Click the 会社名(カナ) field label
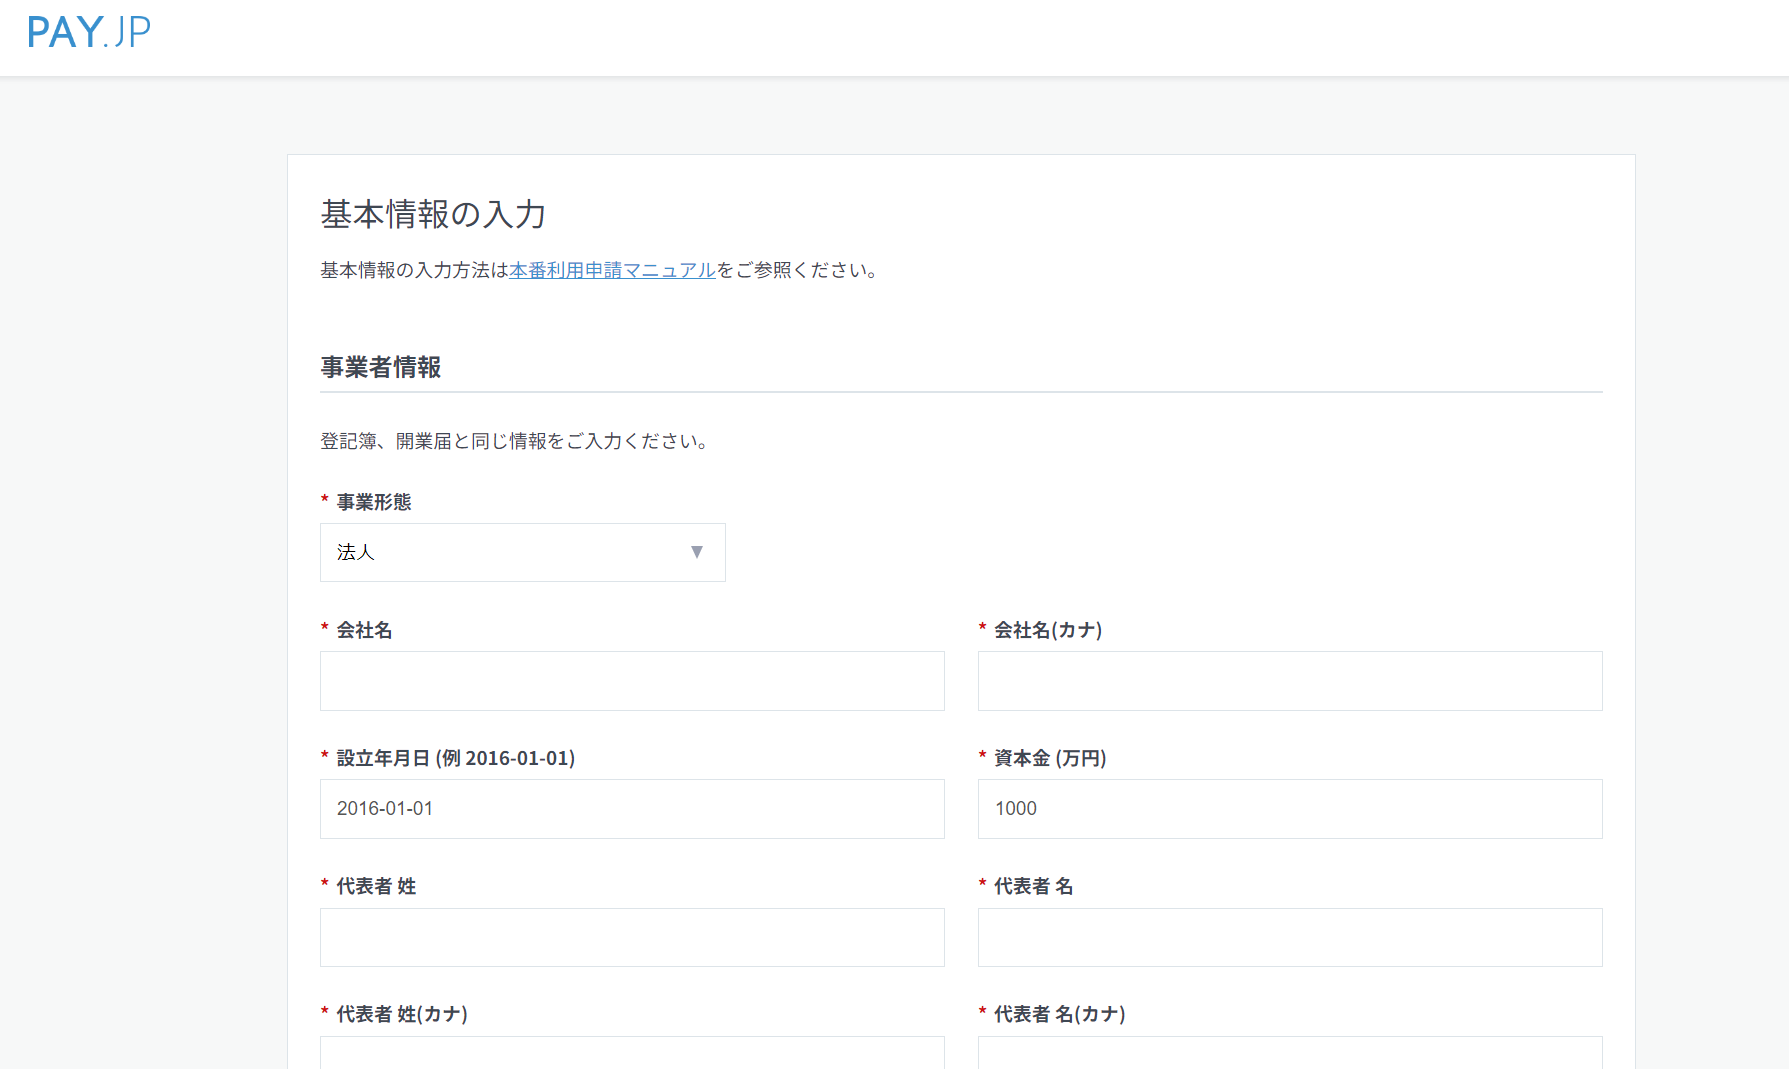 point(1047,630)
